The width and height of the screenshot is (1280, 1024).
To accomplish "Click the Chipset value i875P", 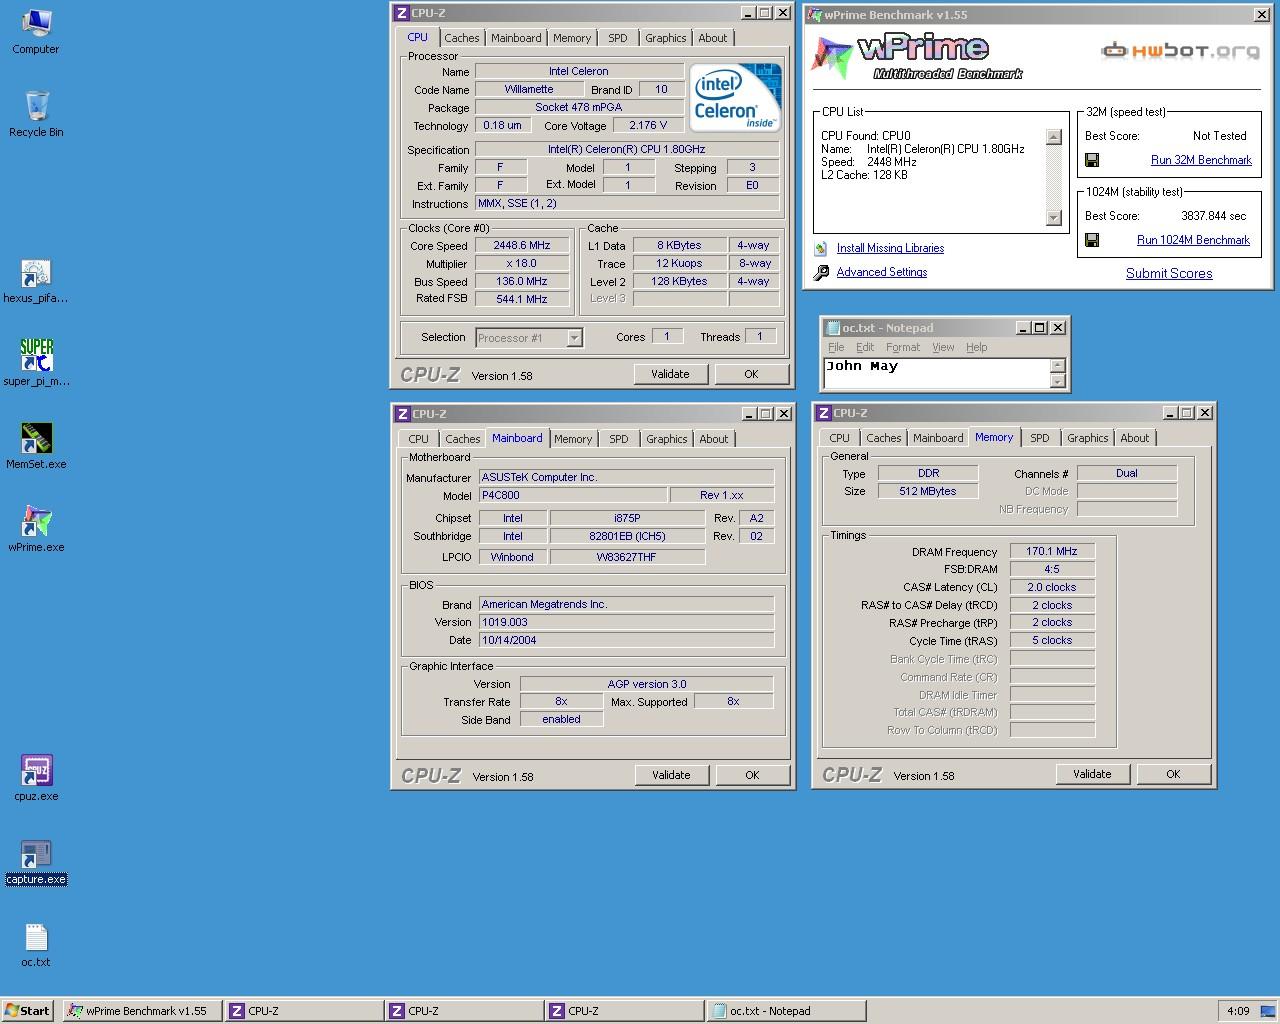I will coord(627,518).
